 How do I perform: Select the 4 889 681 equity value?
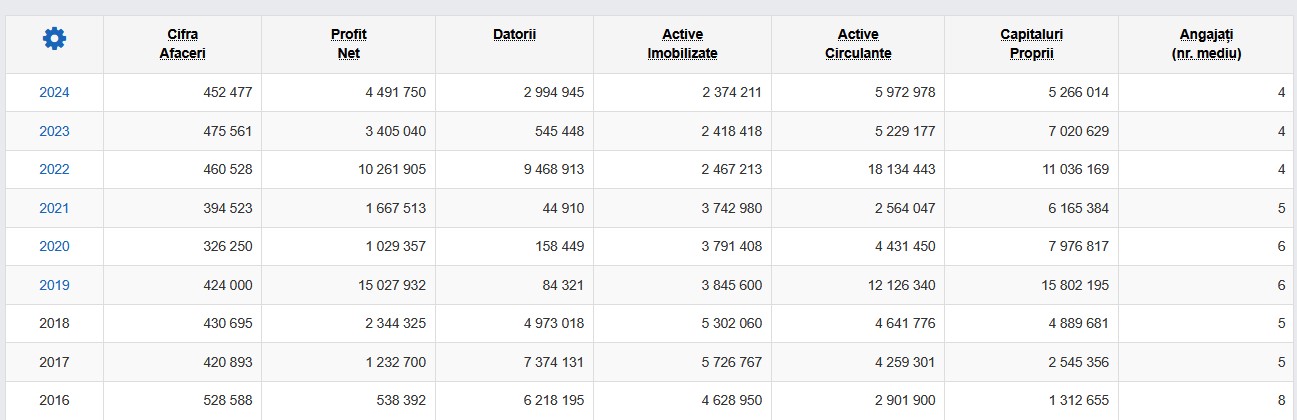tap(1078, 323)
